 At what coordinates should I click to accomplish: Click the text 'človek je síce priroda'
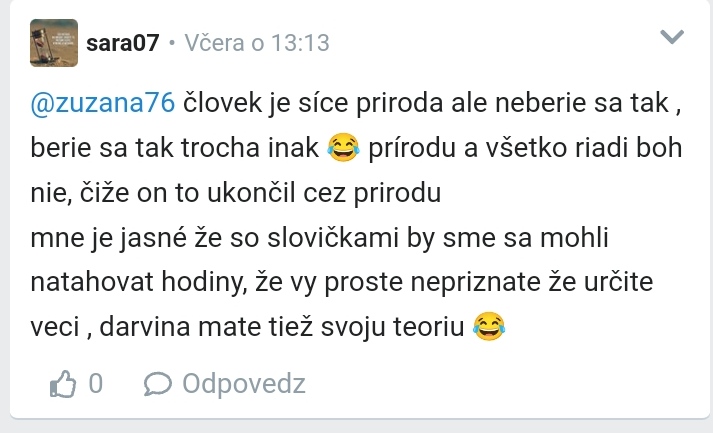pyautogui.click(x=313, y=103)
